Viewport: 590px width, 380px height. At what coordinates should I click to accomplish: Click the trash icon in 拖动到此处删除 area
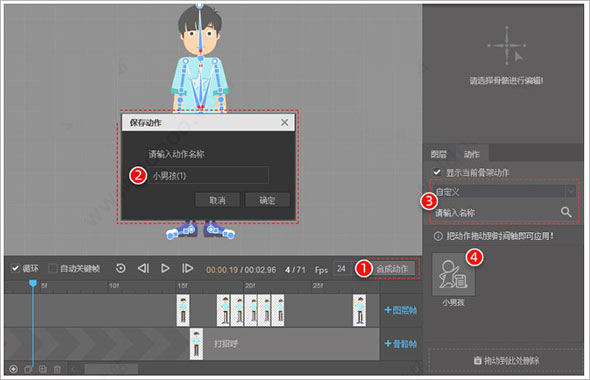[477, 361]
